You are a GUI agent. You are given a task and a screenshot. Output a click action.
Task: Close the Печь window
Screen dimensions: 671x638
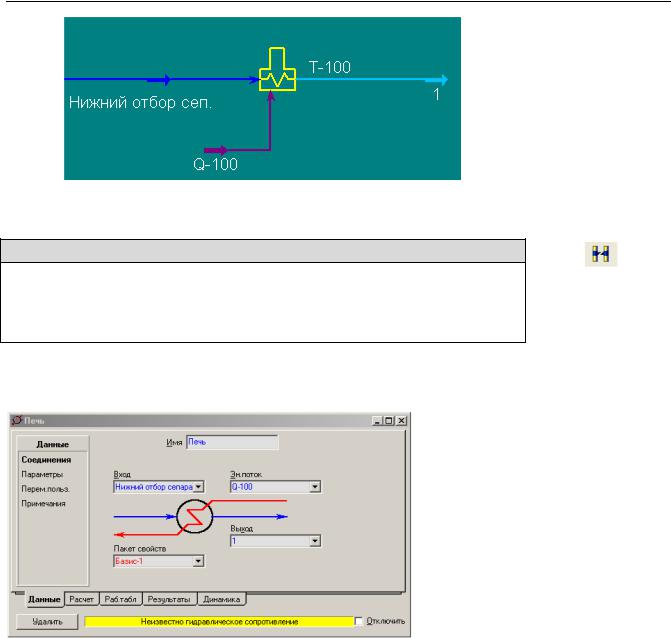tap(401, 421)
